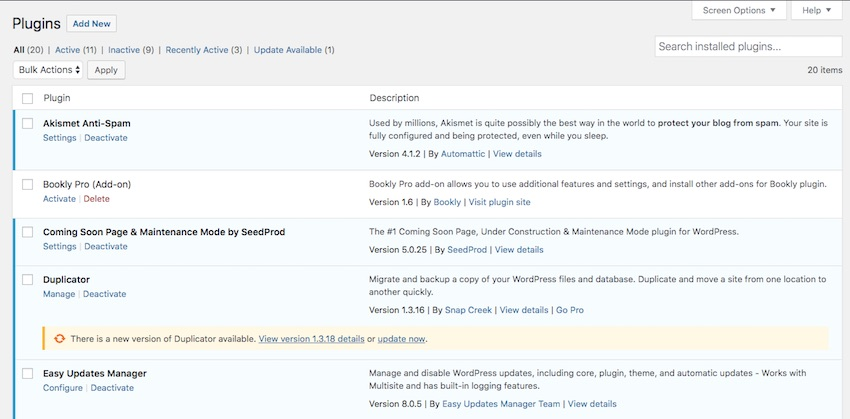
Task: Check the Bookly Pro (Add-on) checkbox
Action: click(27, 185)
